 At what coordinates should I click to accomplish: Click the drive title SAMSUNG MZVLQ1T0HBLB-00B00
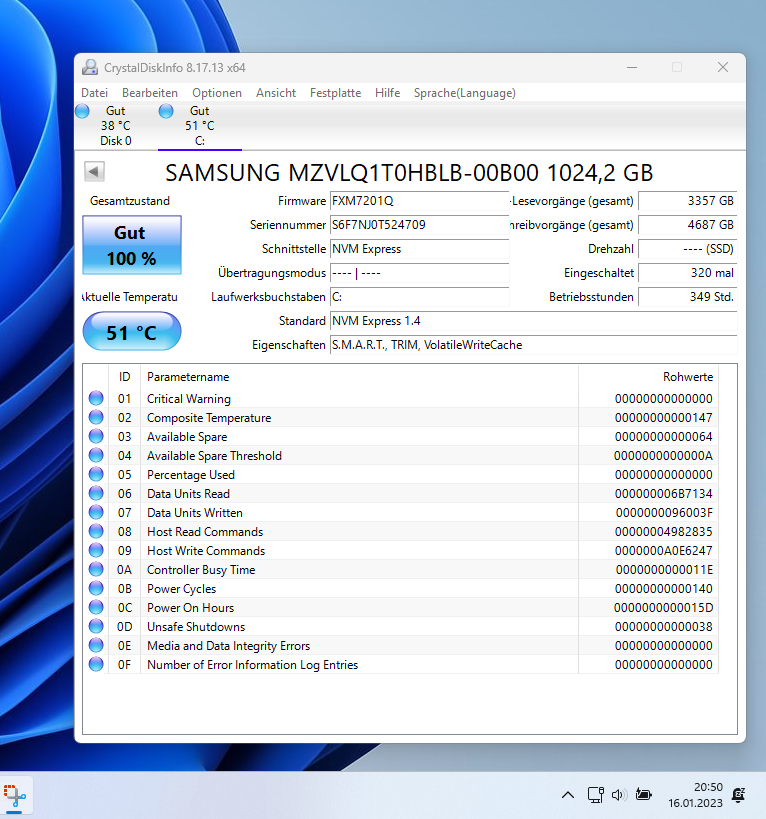(409, 173)
